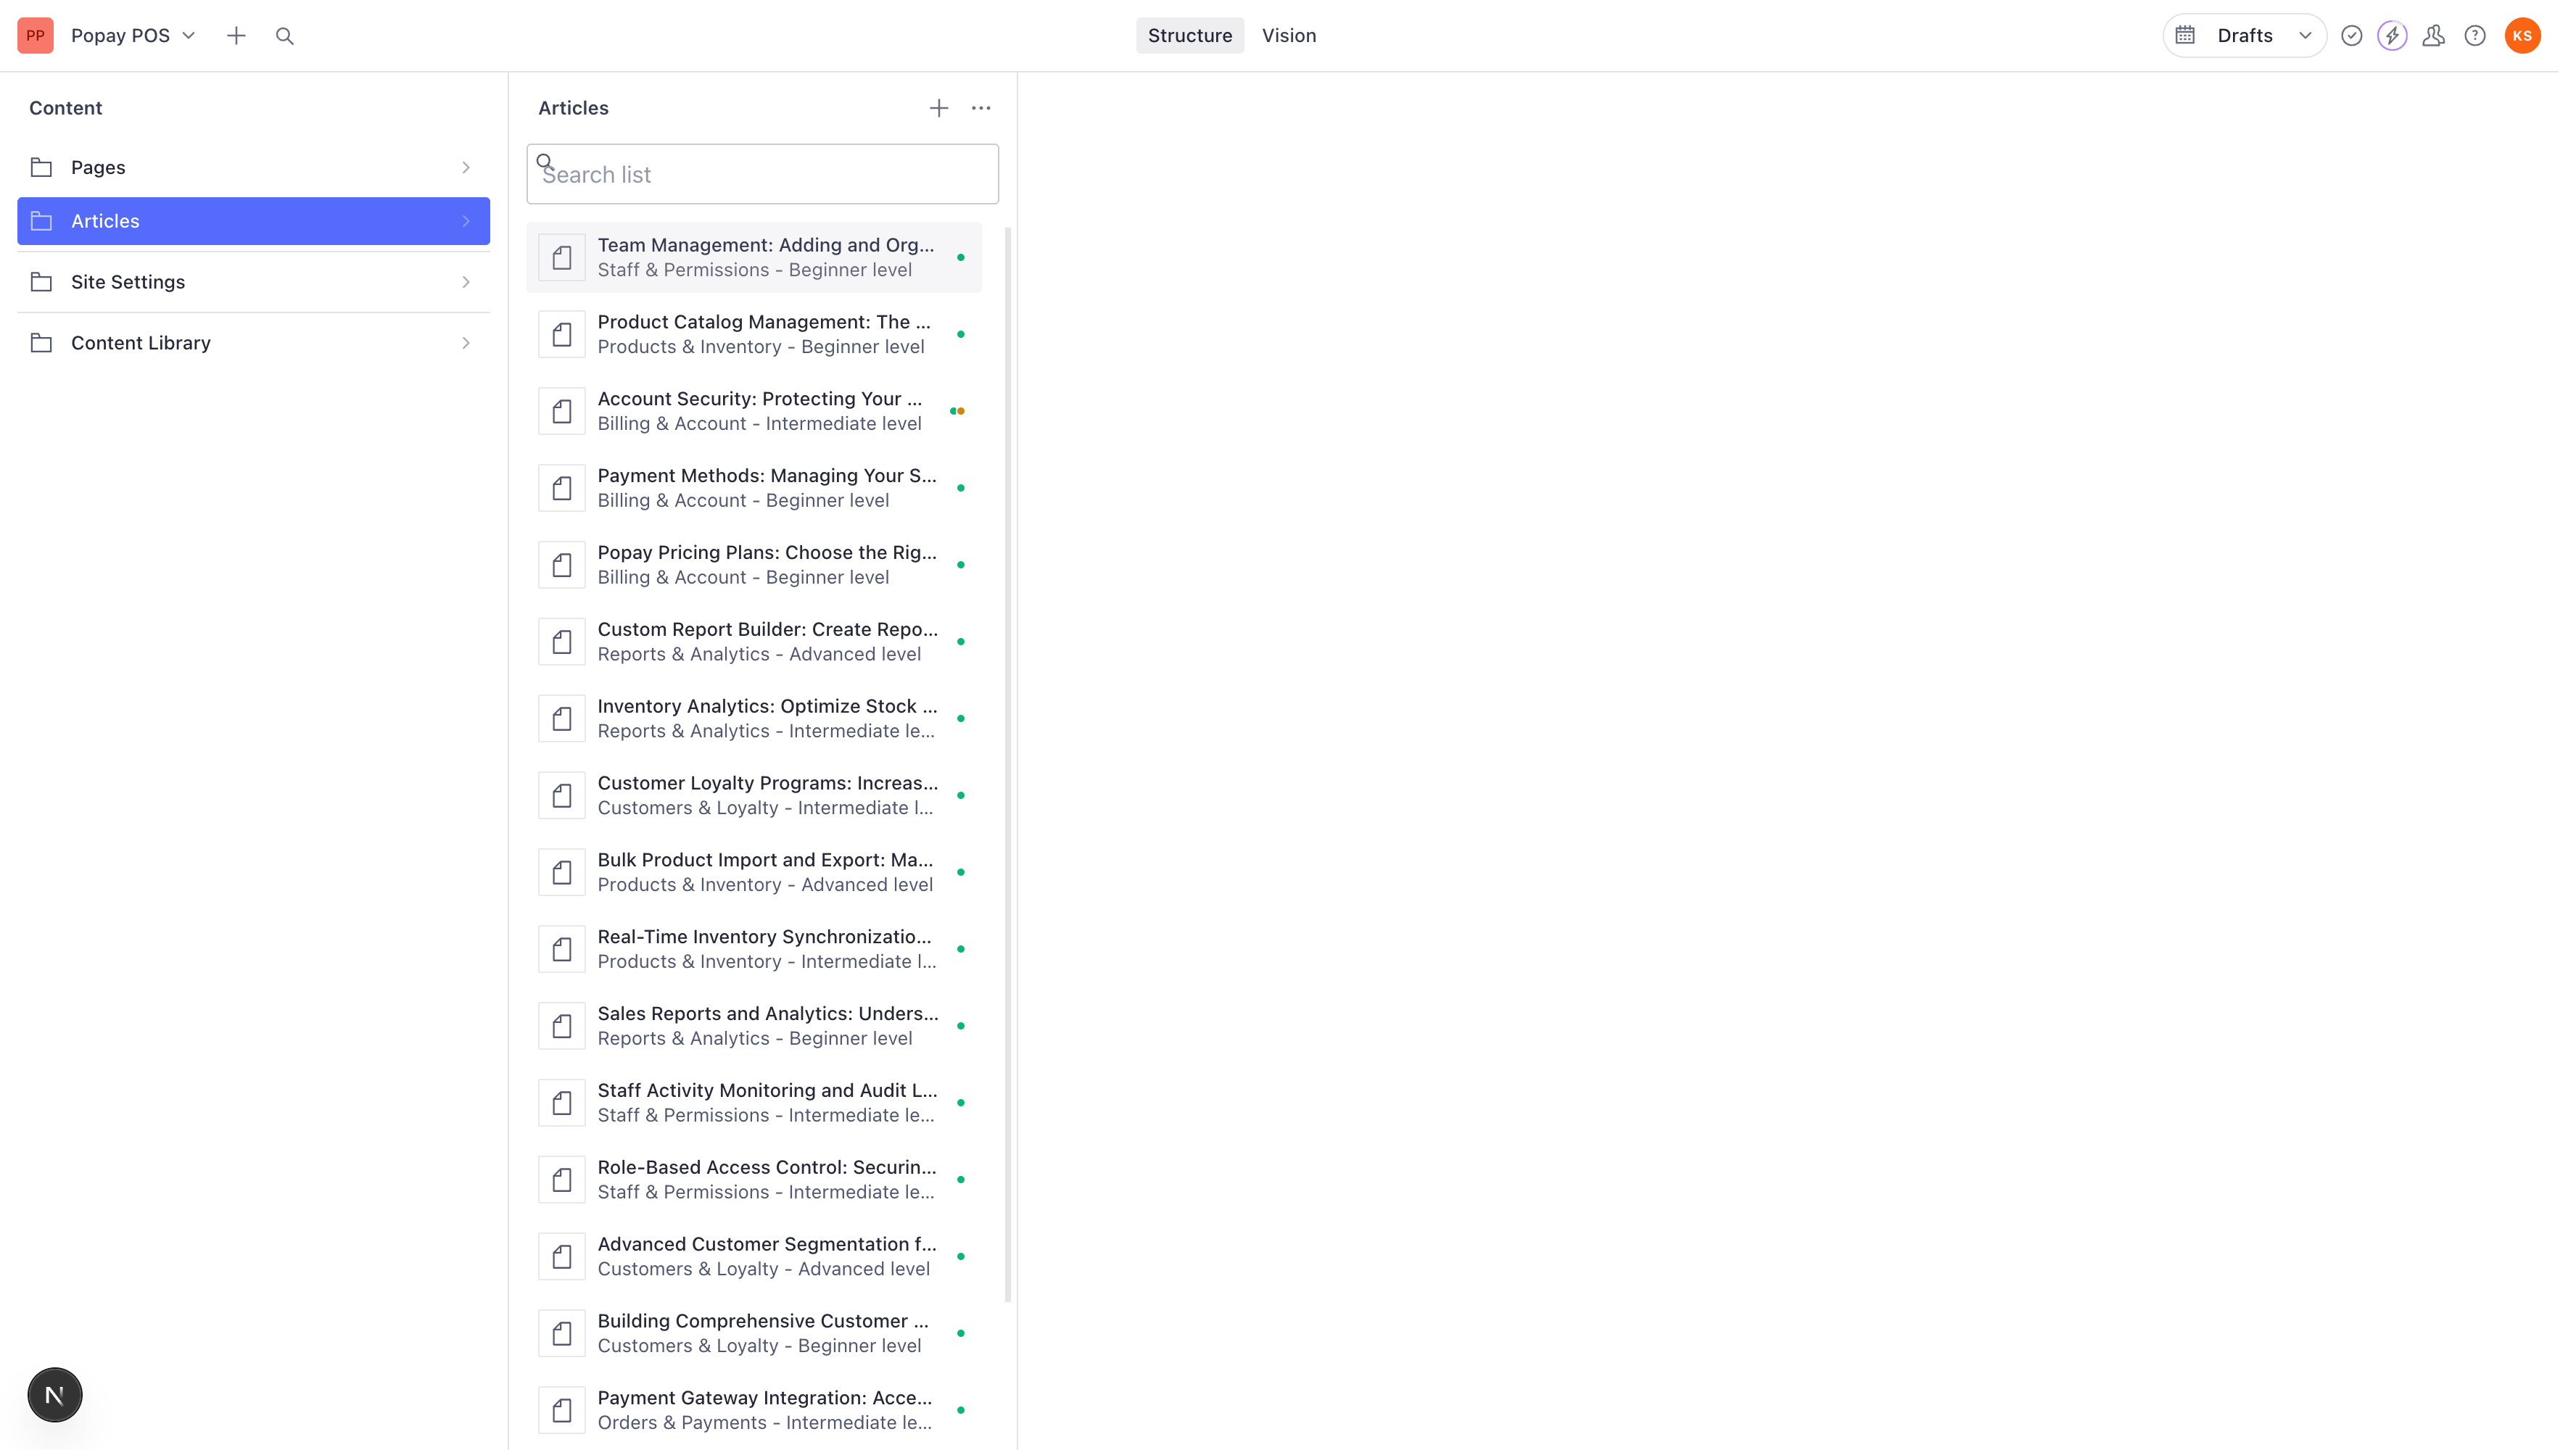Click document icon for Customer Loyalty Programs

coord(562,797)
